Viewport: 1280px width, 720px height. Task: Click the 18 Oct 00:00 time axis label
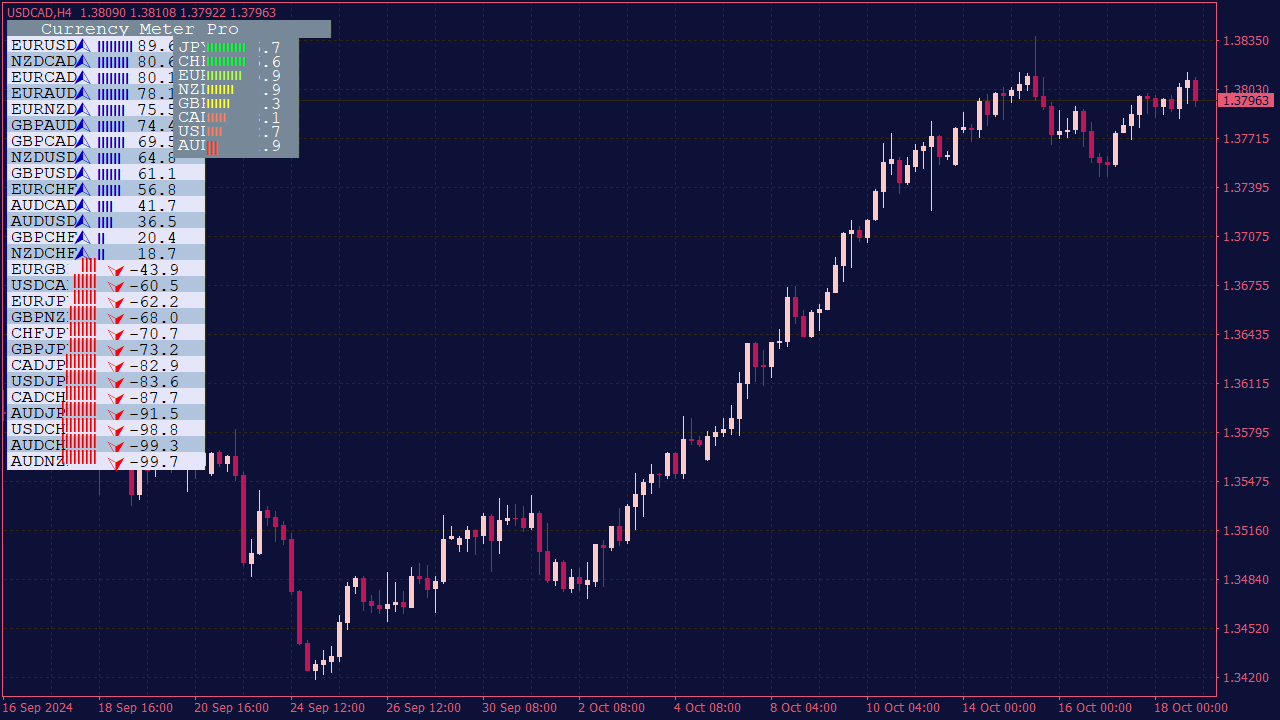point(1191,708)
